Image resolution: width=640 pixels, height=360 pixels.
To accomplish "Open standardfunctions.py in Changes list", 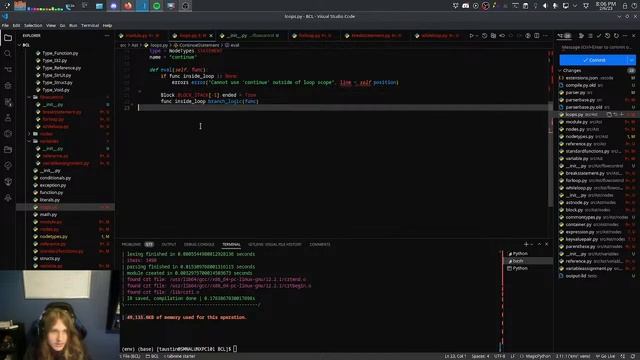I will click(587, 151).
